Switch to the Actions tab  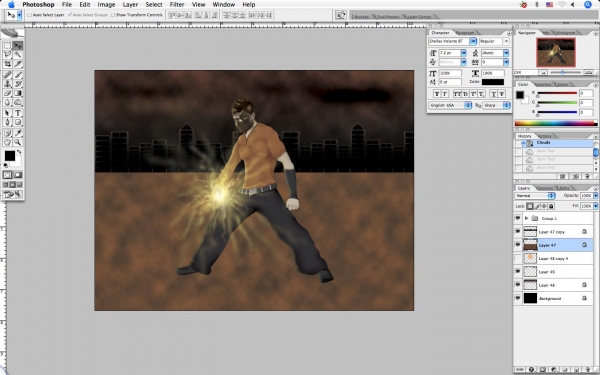[x=544, y=136]
